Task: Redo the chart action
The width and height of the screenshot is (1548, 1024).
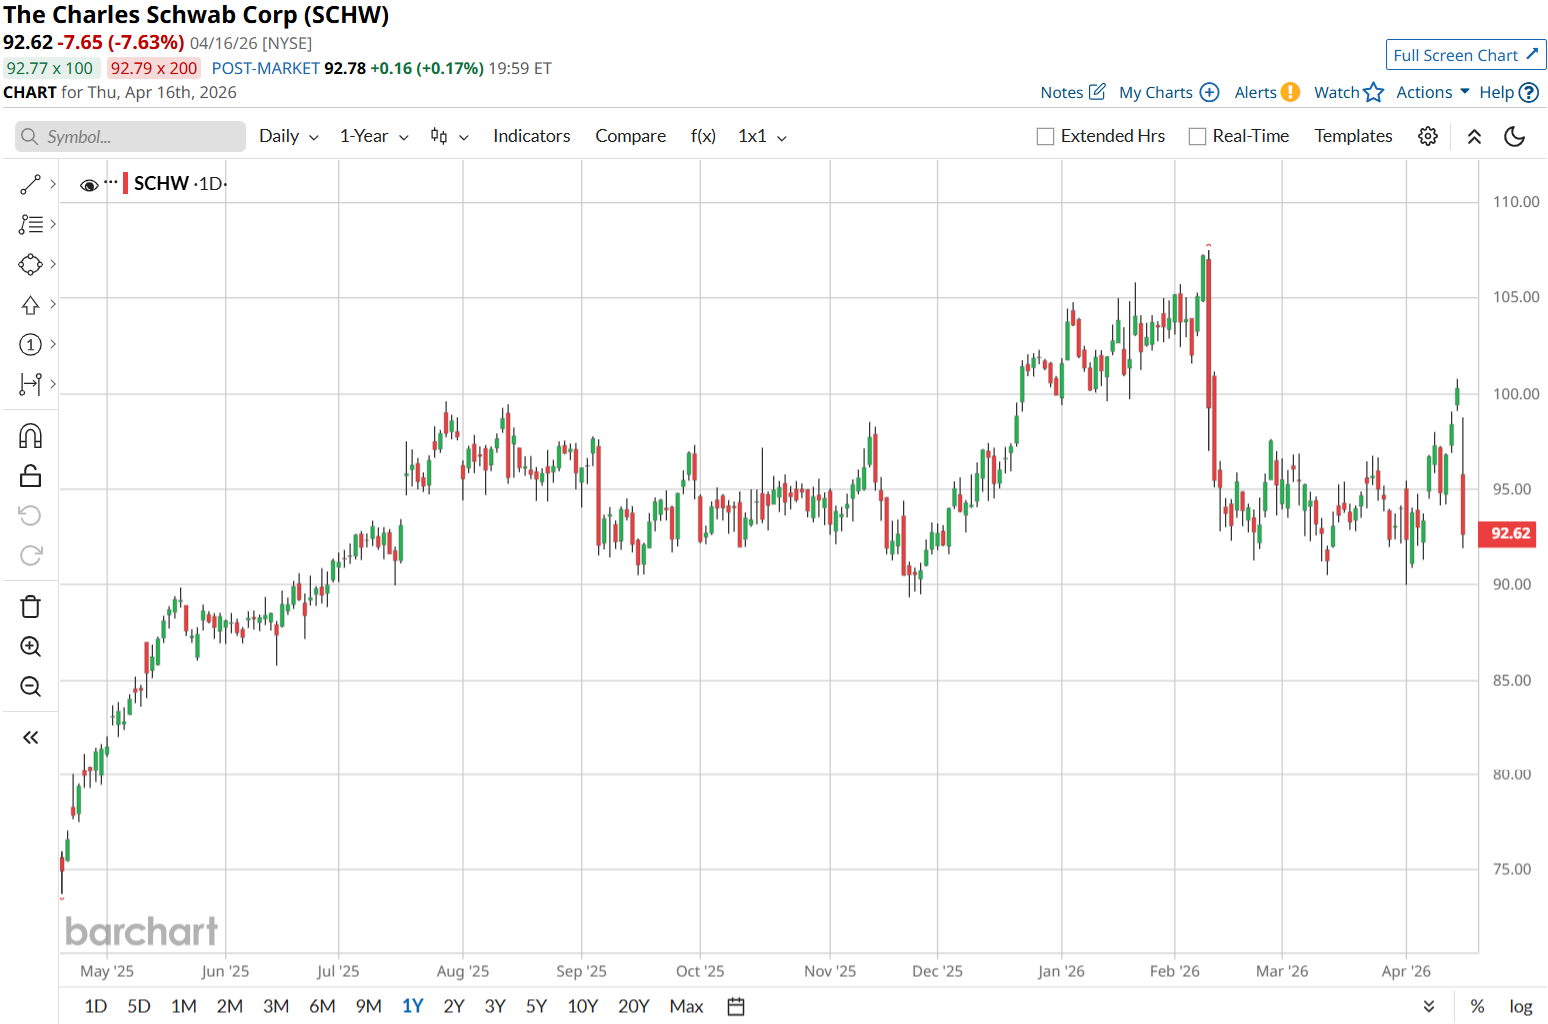Action: pyautogui.click(x=30, y=555)
